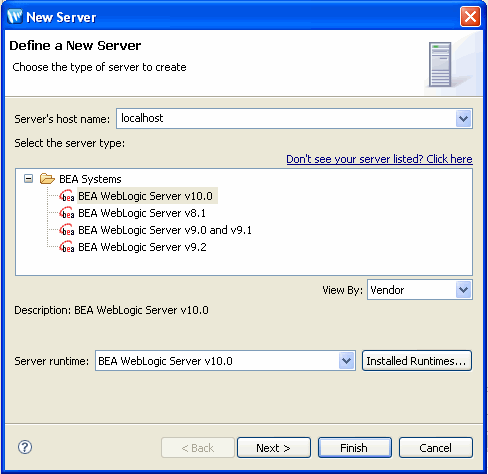Image resolution: width=488 pixels, height=474 pixels.
Task: Click the bea icon beside WebLogic Server v10.0
Action: click(x=67, y=196)
